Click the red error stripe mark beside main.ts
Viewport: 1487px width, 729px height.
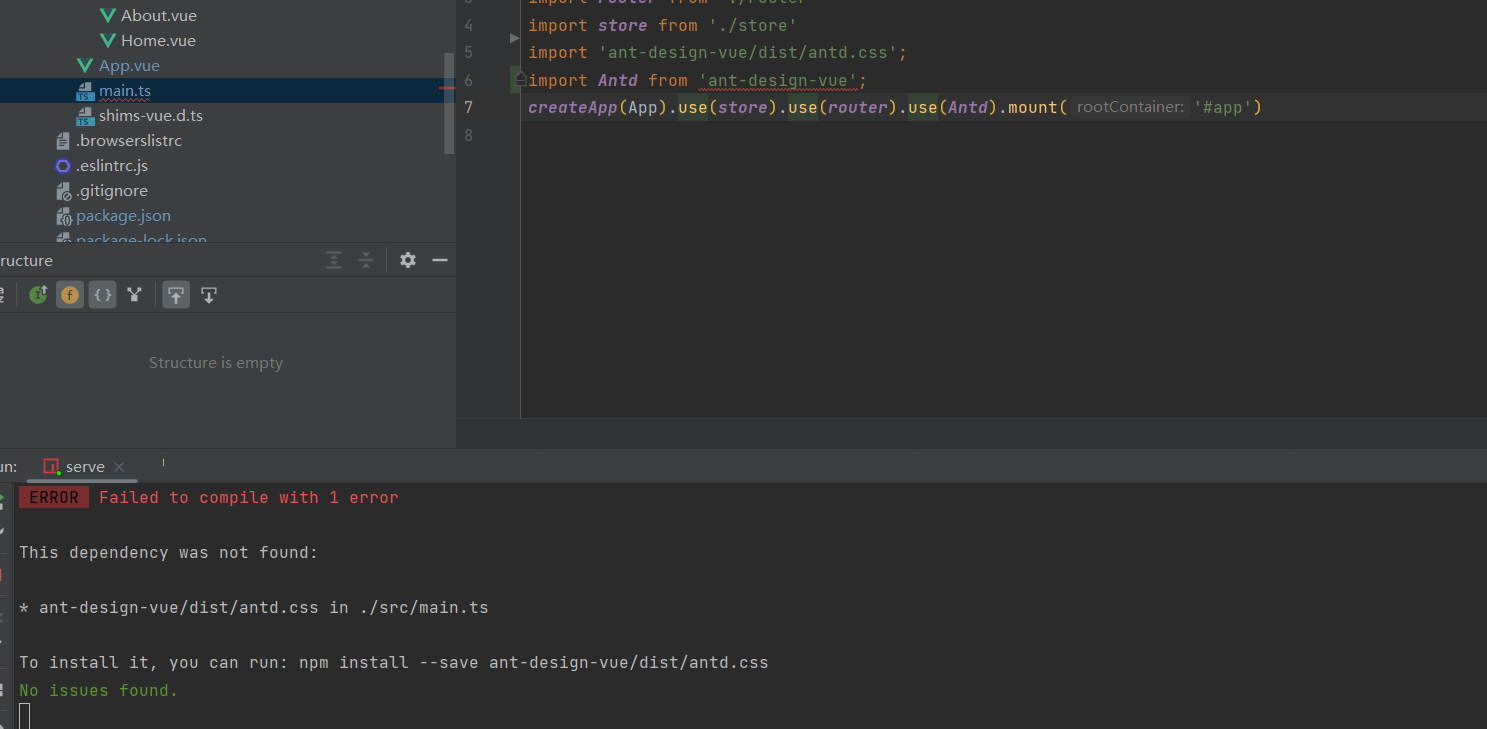pos(447,89)
